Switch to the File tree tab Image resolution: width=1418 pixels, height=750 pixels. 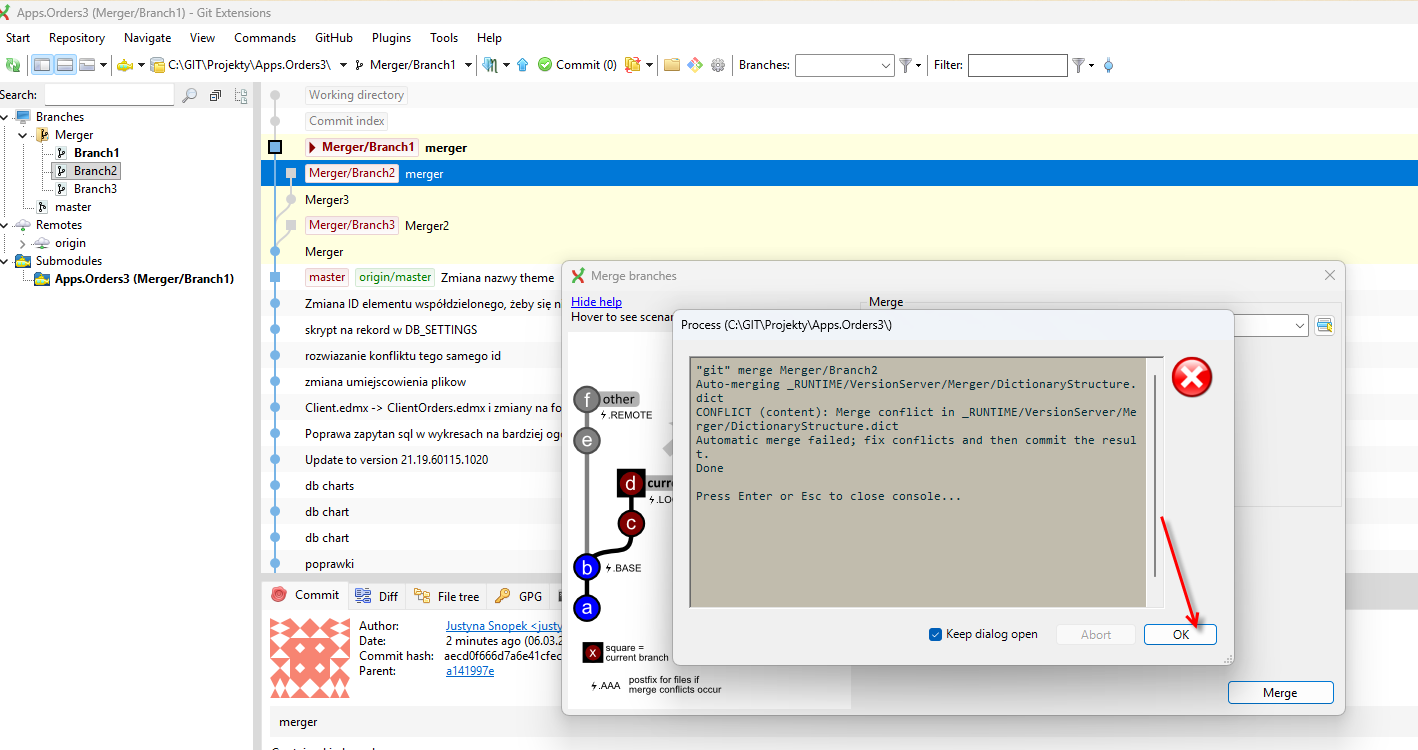click(447, 596)
